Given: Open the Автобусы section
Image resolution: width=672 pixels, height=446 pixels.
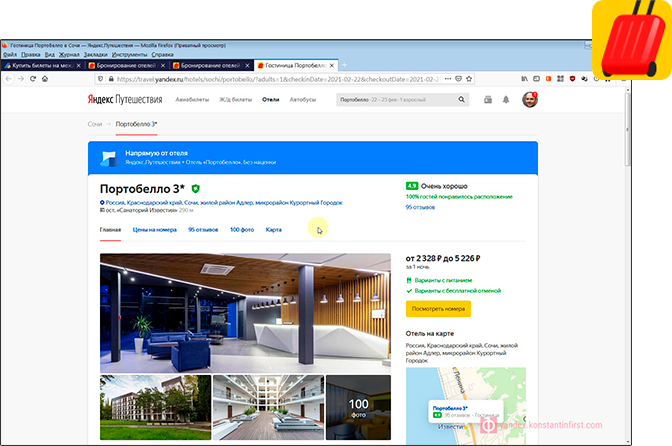Looking at the screenshot, I should (303, 99).
